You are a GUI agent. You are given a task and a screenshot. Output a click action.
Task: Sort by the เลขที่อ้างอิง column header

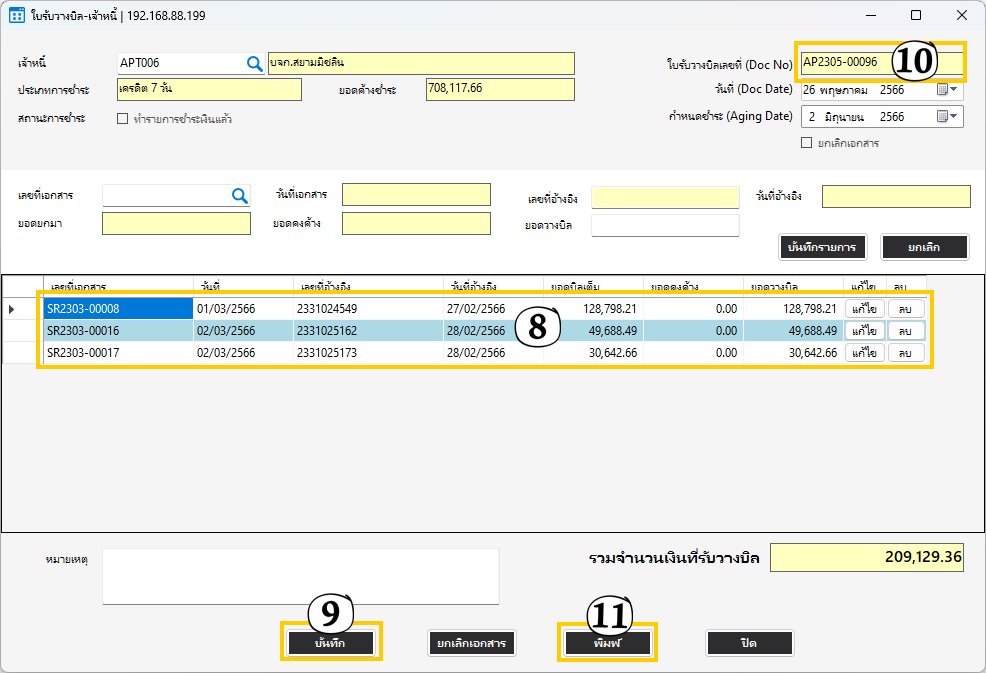366,285
